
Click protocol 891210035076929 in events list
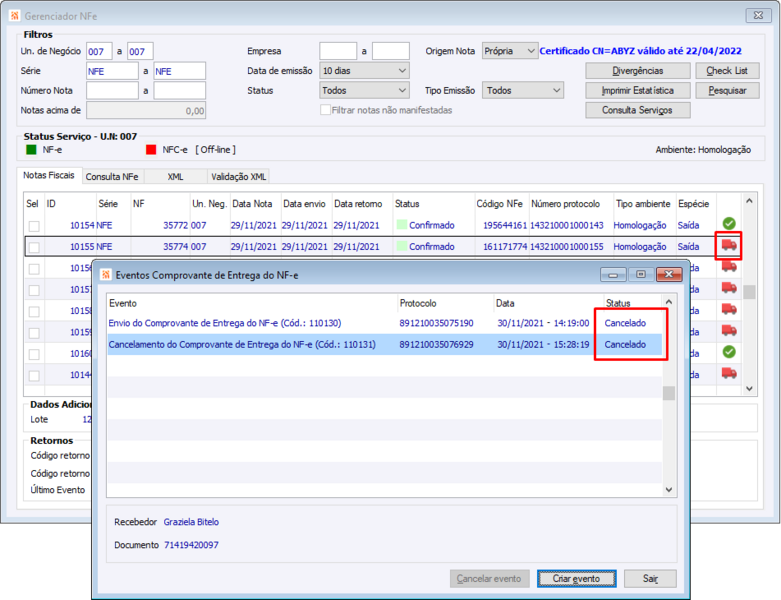(436, 345)
